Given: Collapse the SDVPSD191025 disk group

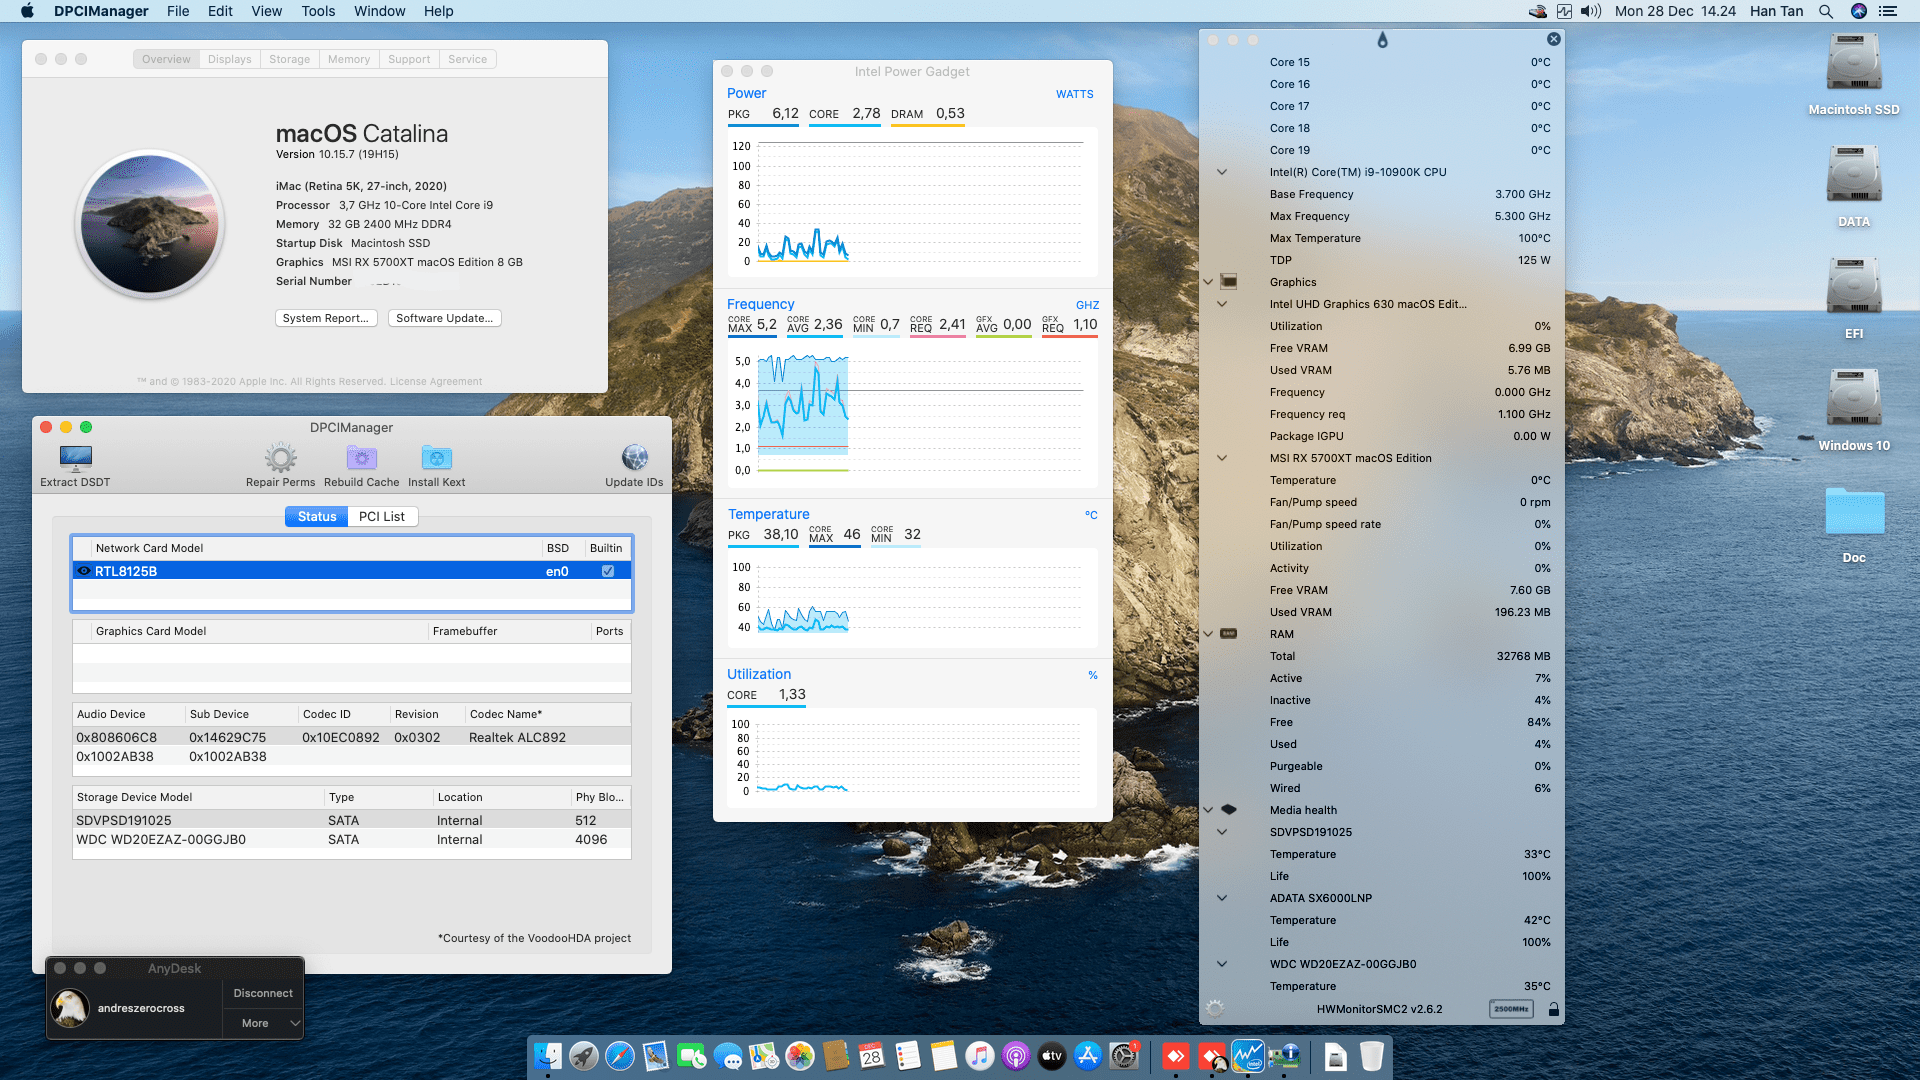Looking at the screenshot, I should (1222, 832).
